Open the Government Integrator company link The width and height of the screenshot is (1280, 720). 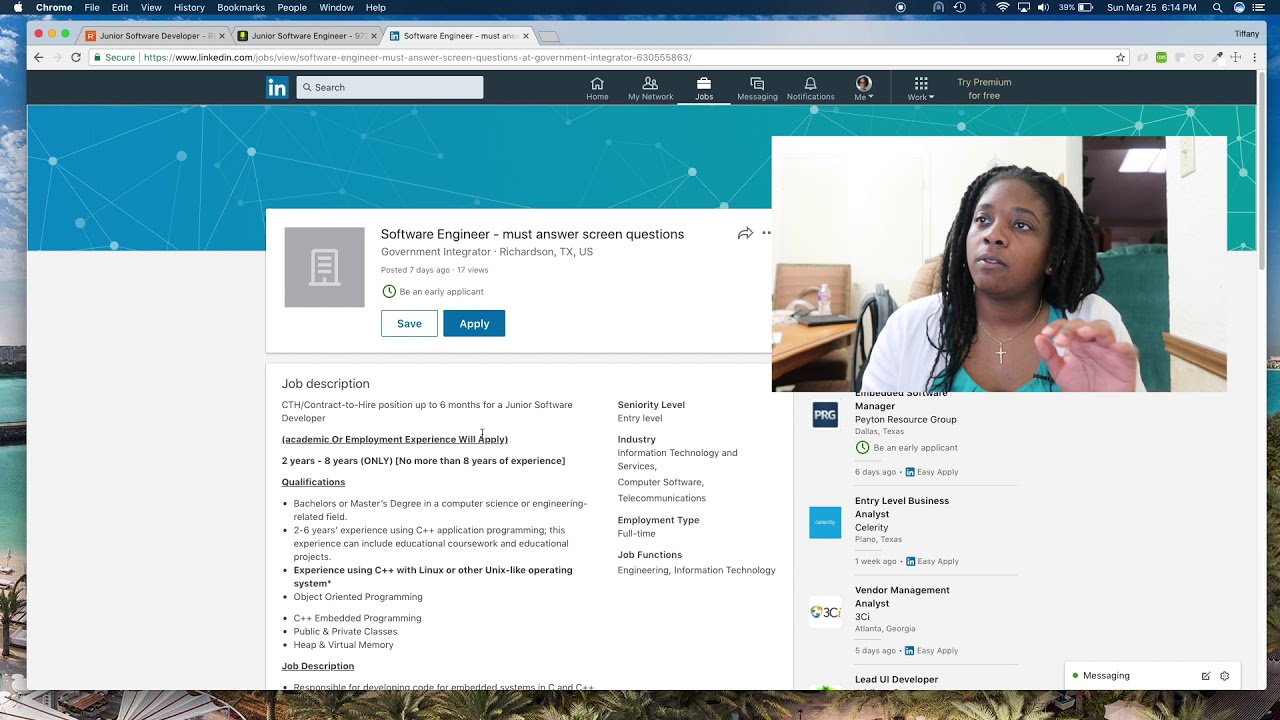pyautogui.click(x=435, y=252)
